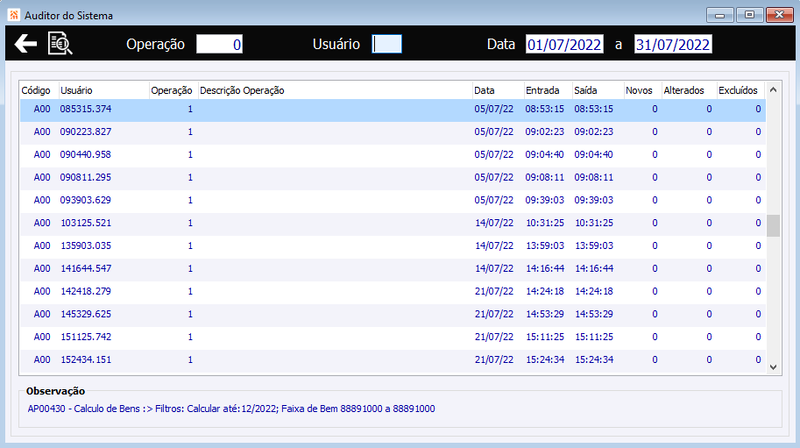Select row with user 093903.629
Screen dimensions: 800x448
(x=393, y=200)
